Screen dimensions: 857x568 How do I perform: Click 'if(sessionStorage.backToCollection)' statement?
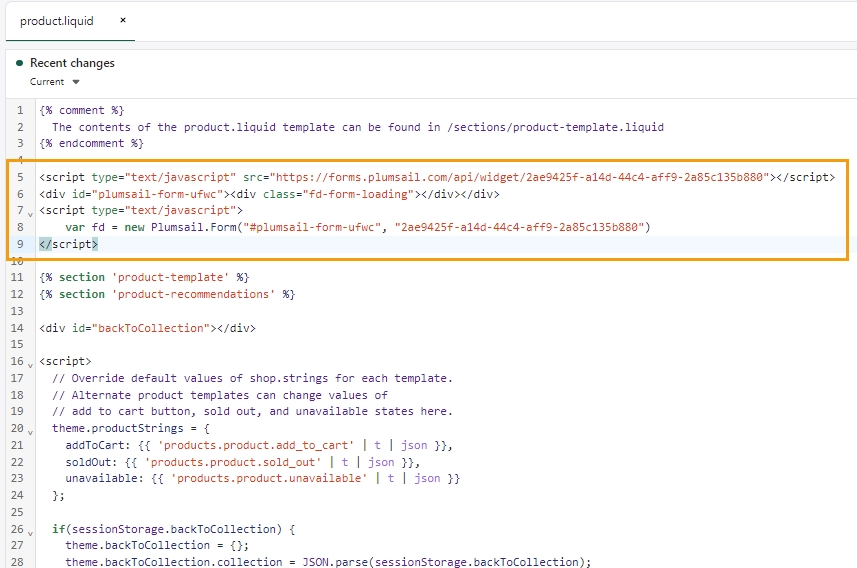tap(174, 529)
